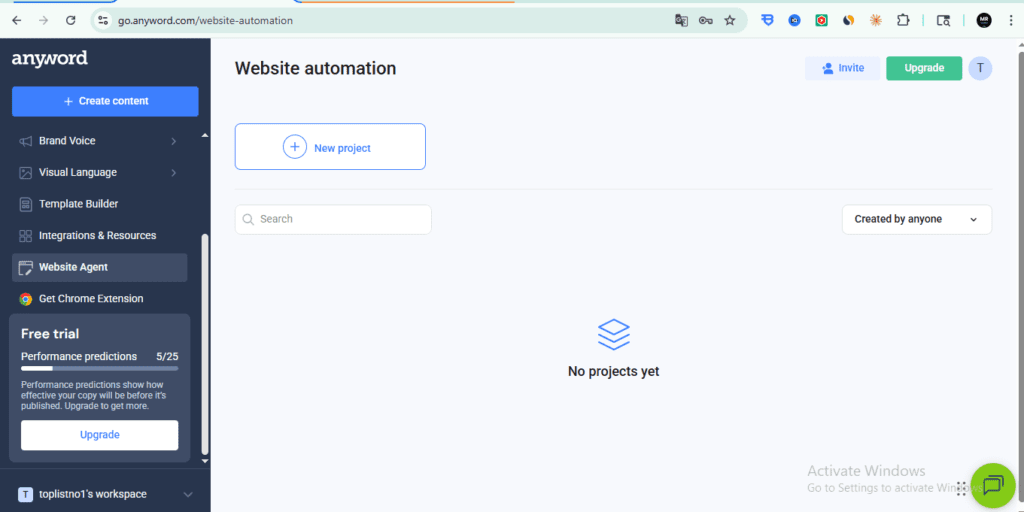
Task: Click the Brand Voice megaphone icon
Action: 25,141
